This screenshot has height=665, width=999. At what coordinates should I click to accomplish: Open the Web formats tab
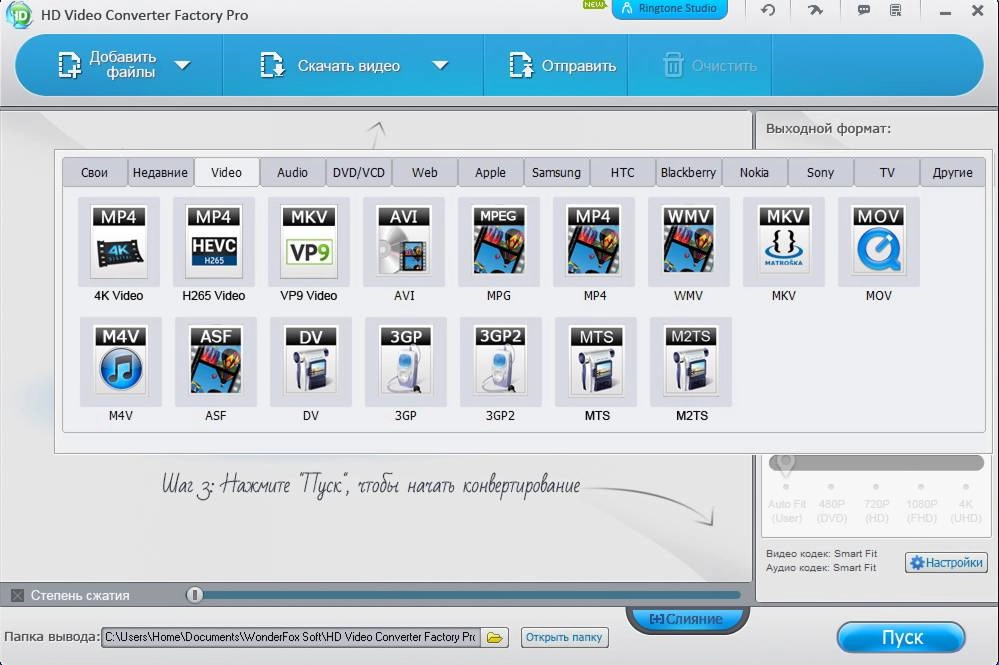tap(424, 173)
